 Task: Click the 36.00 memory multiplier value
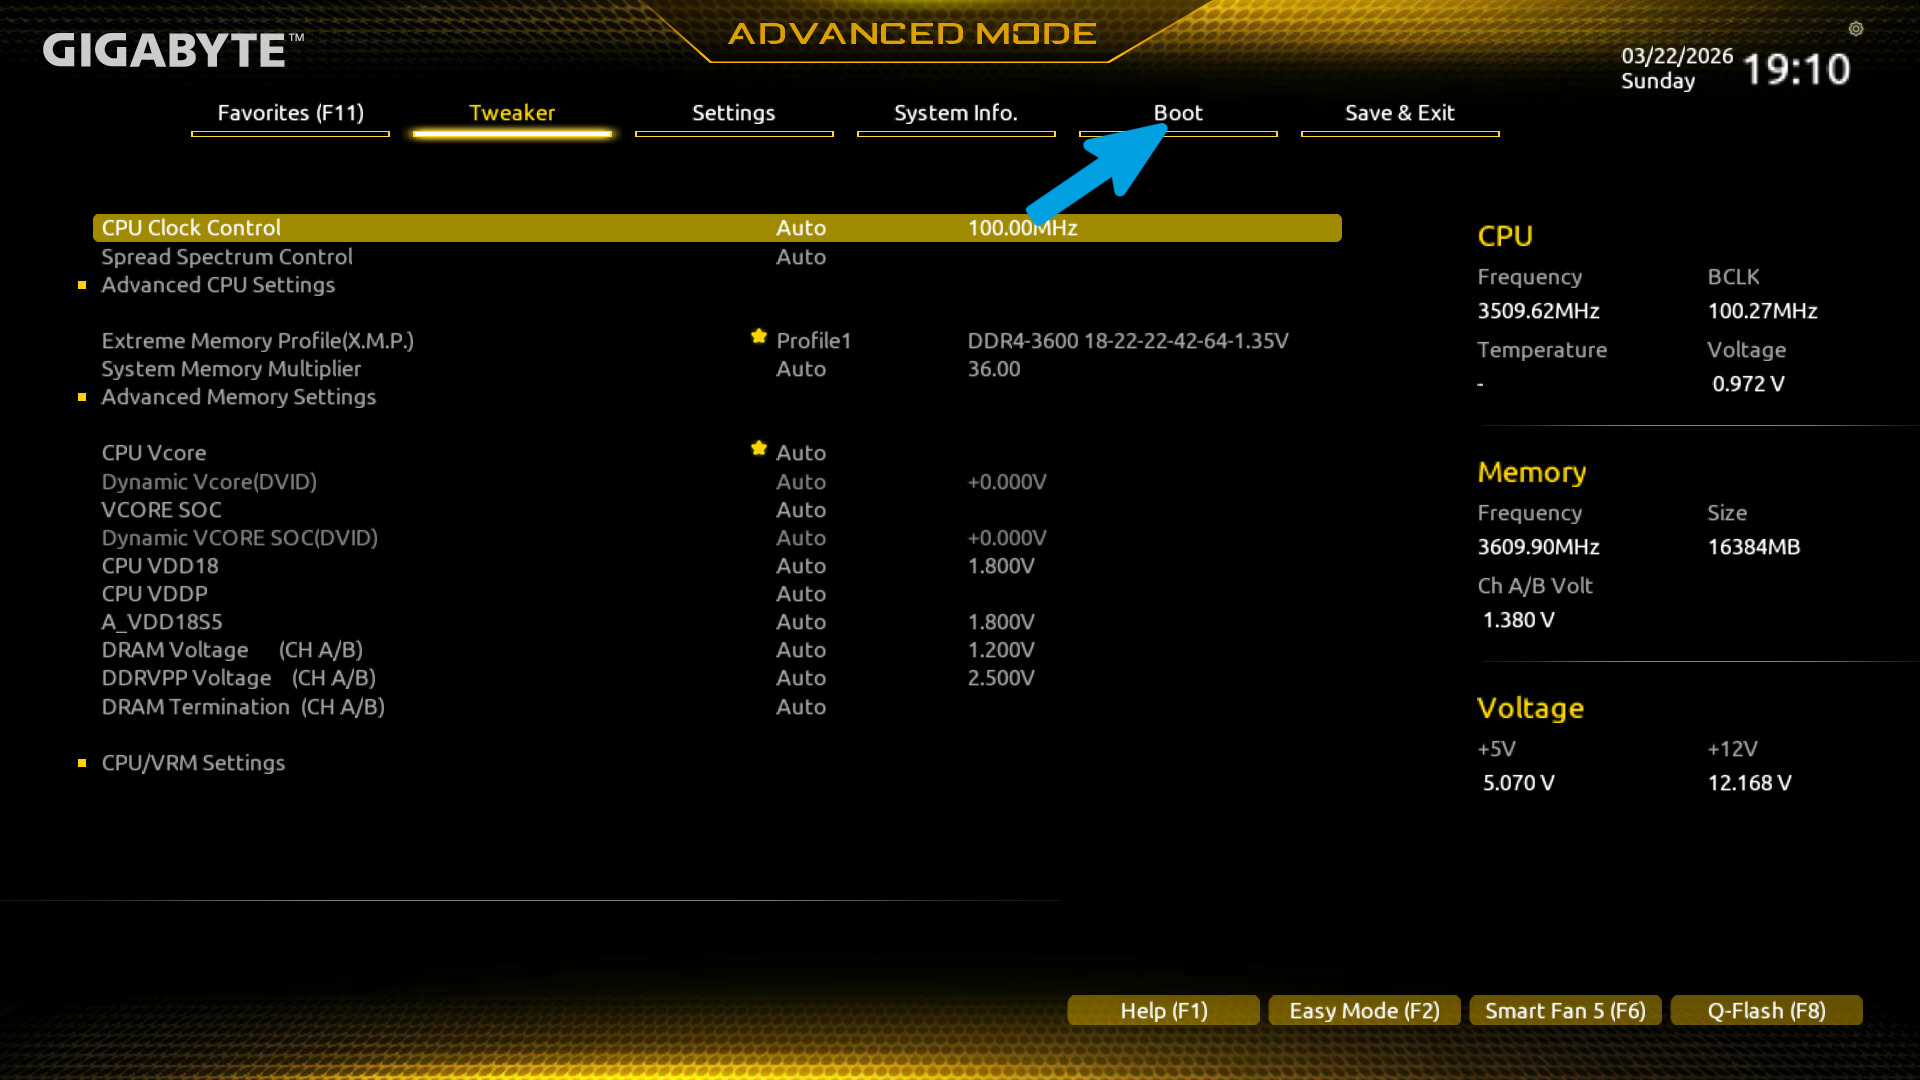[994, 369]
